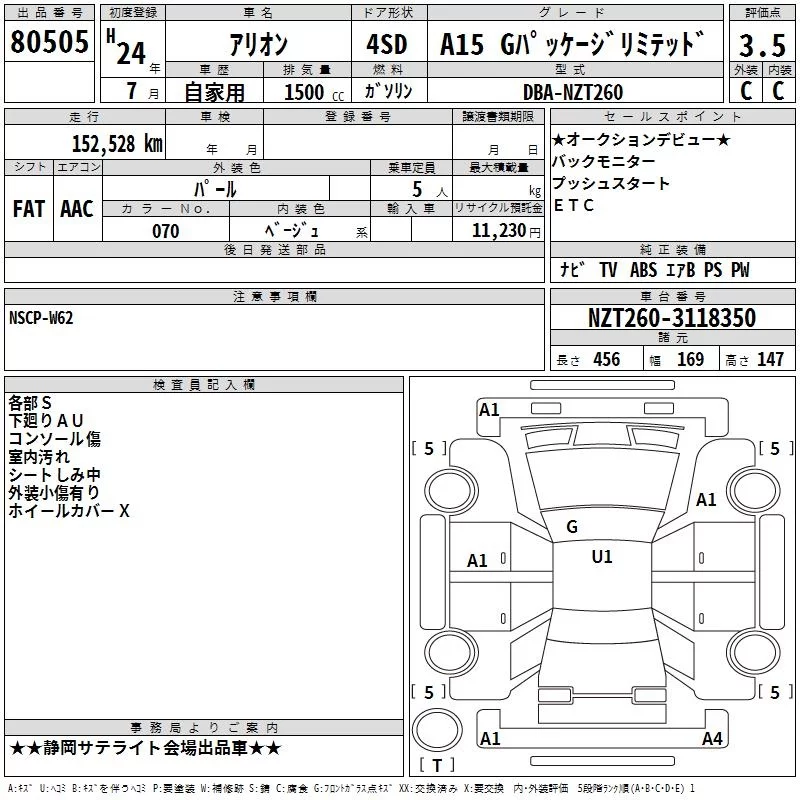Select the chassis number NZT260-3118350
The height and width of the screenshot is (800, 800).
pos(671,318)
